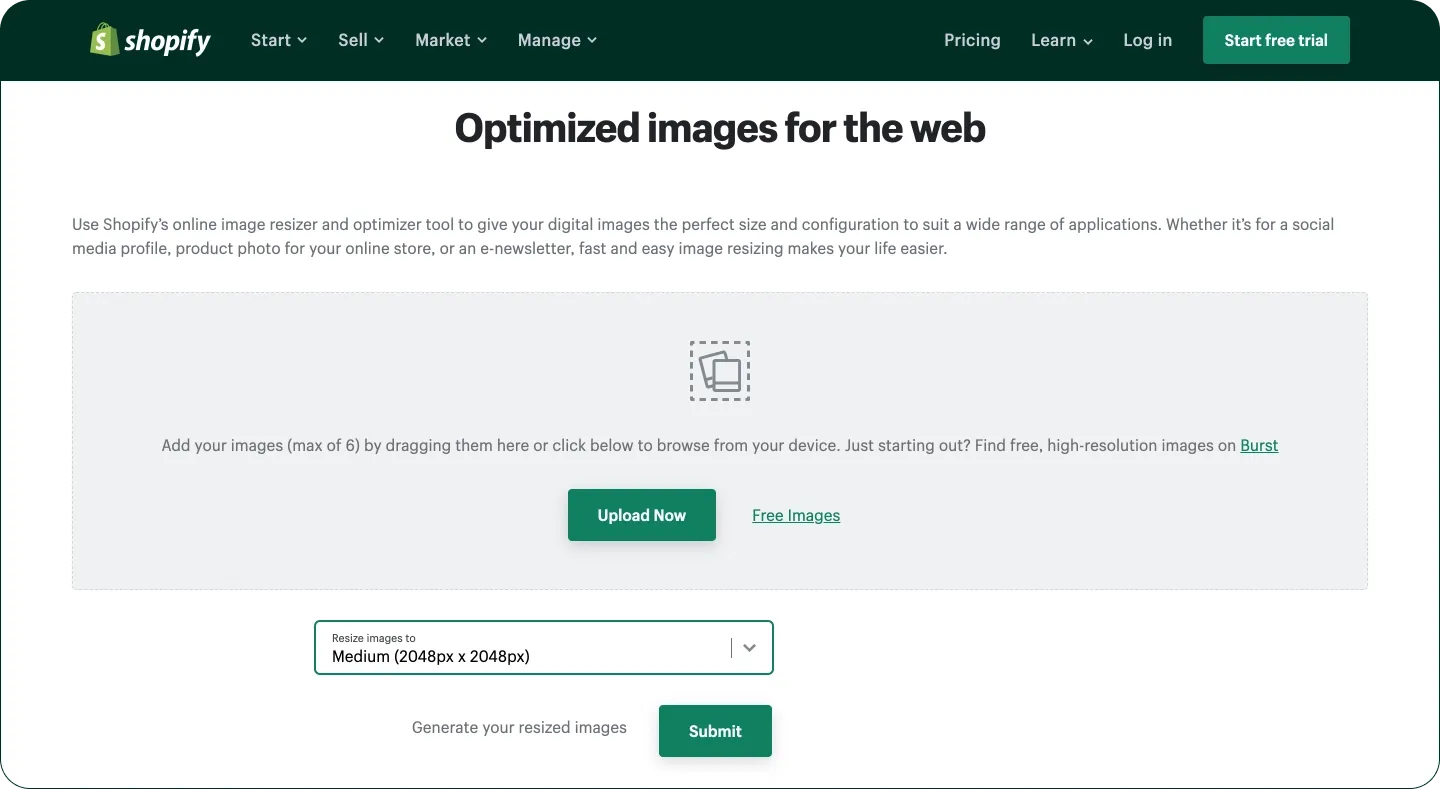The image size is (1440, 789).
Task: Click the chevron beside the Manage menu
Action: (594, 42)
